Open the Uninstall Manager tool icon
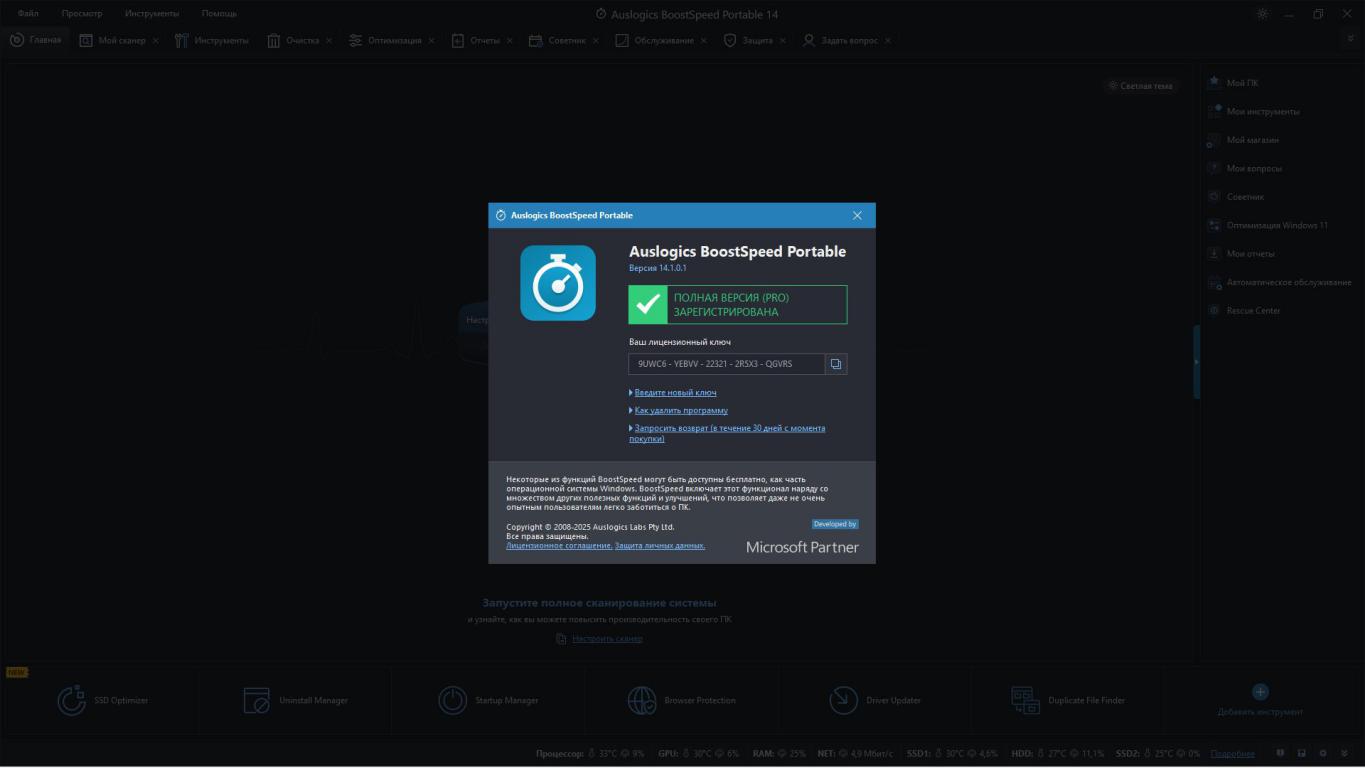The height and width of the screenshot is (768, 1365). click(257, 700)
